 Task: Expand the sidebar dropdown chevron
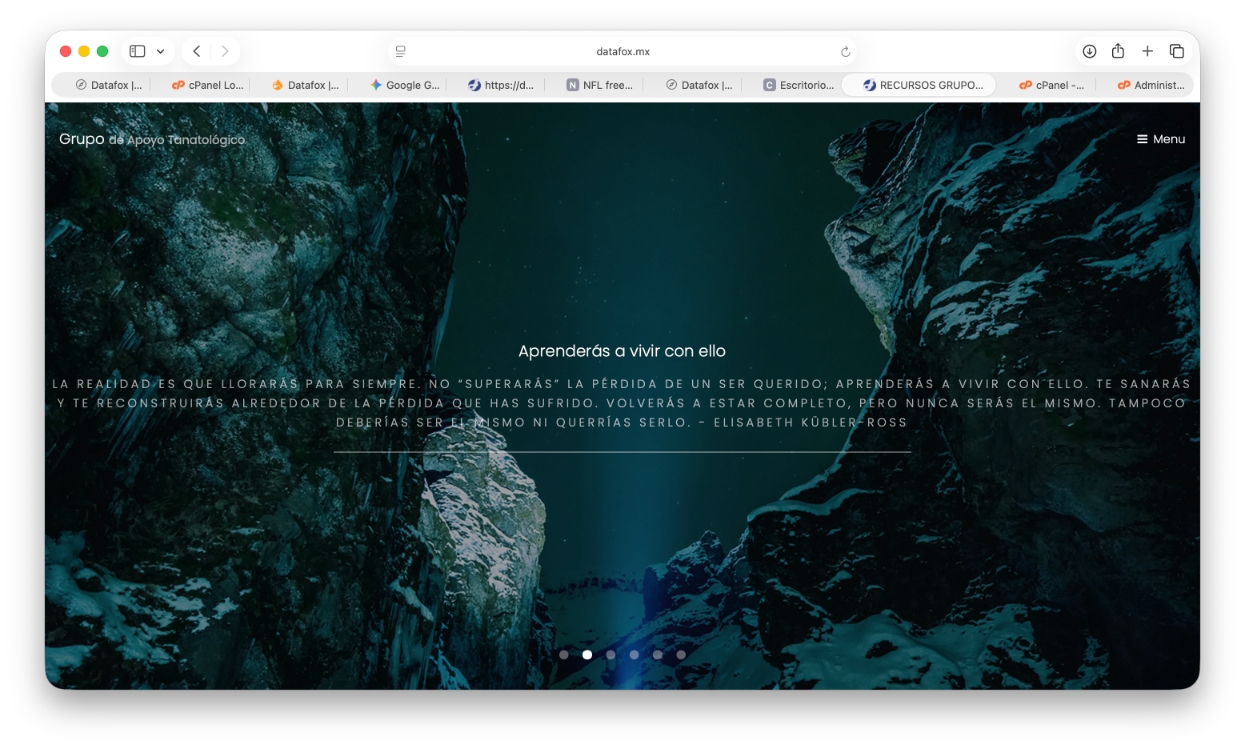[160, 51]
